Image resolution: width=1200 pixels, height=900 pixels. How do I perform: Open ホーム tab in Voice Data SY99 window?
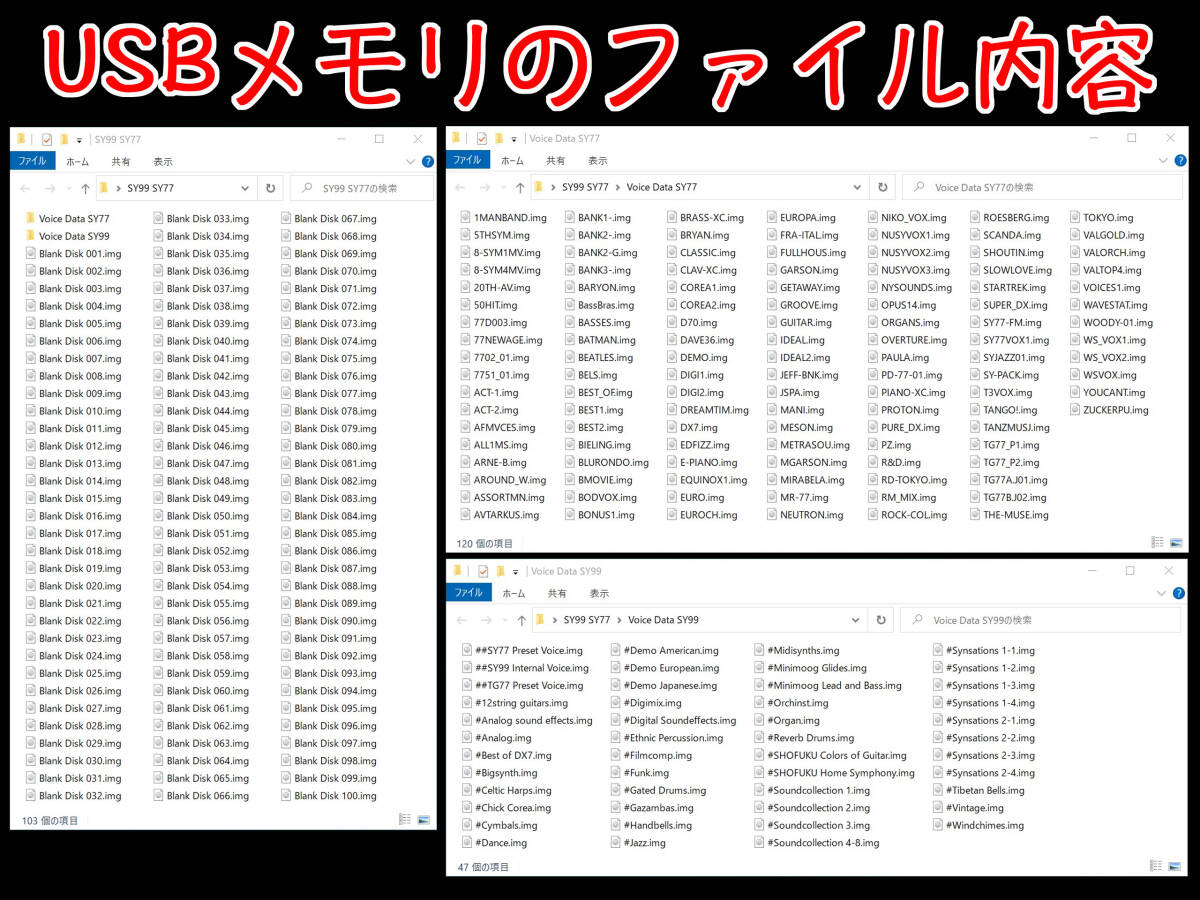point(512,593)
